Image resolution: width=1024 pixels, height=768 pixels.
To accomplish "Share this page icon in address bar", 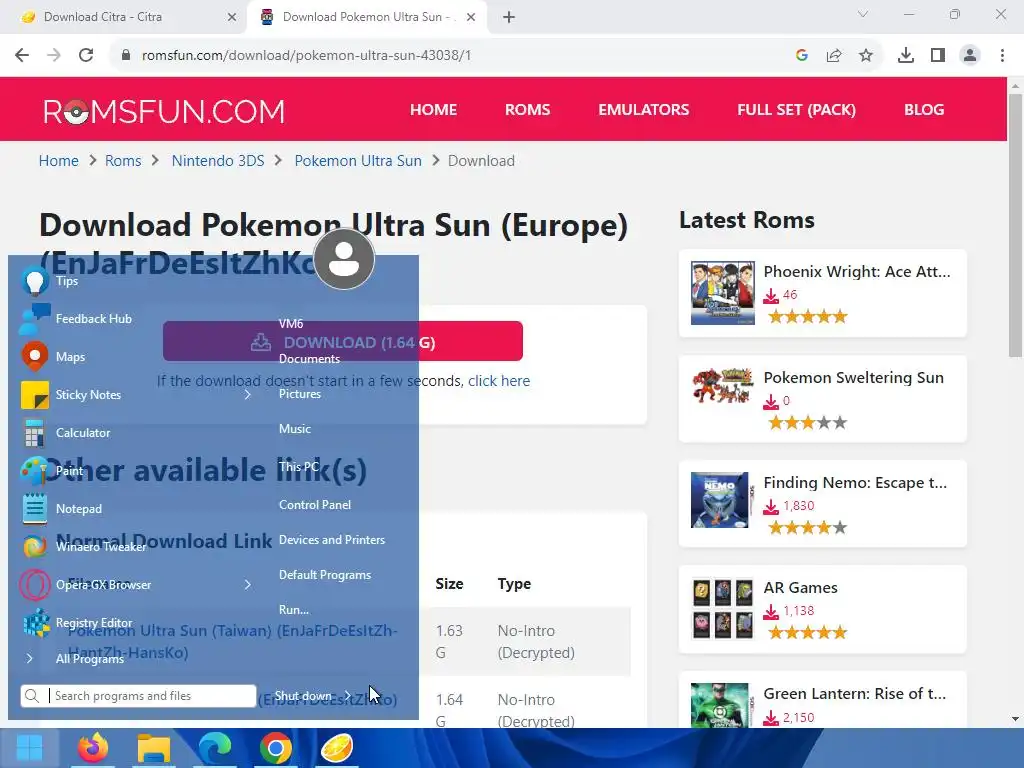I will 834,55.
